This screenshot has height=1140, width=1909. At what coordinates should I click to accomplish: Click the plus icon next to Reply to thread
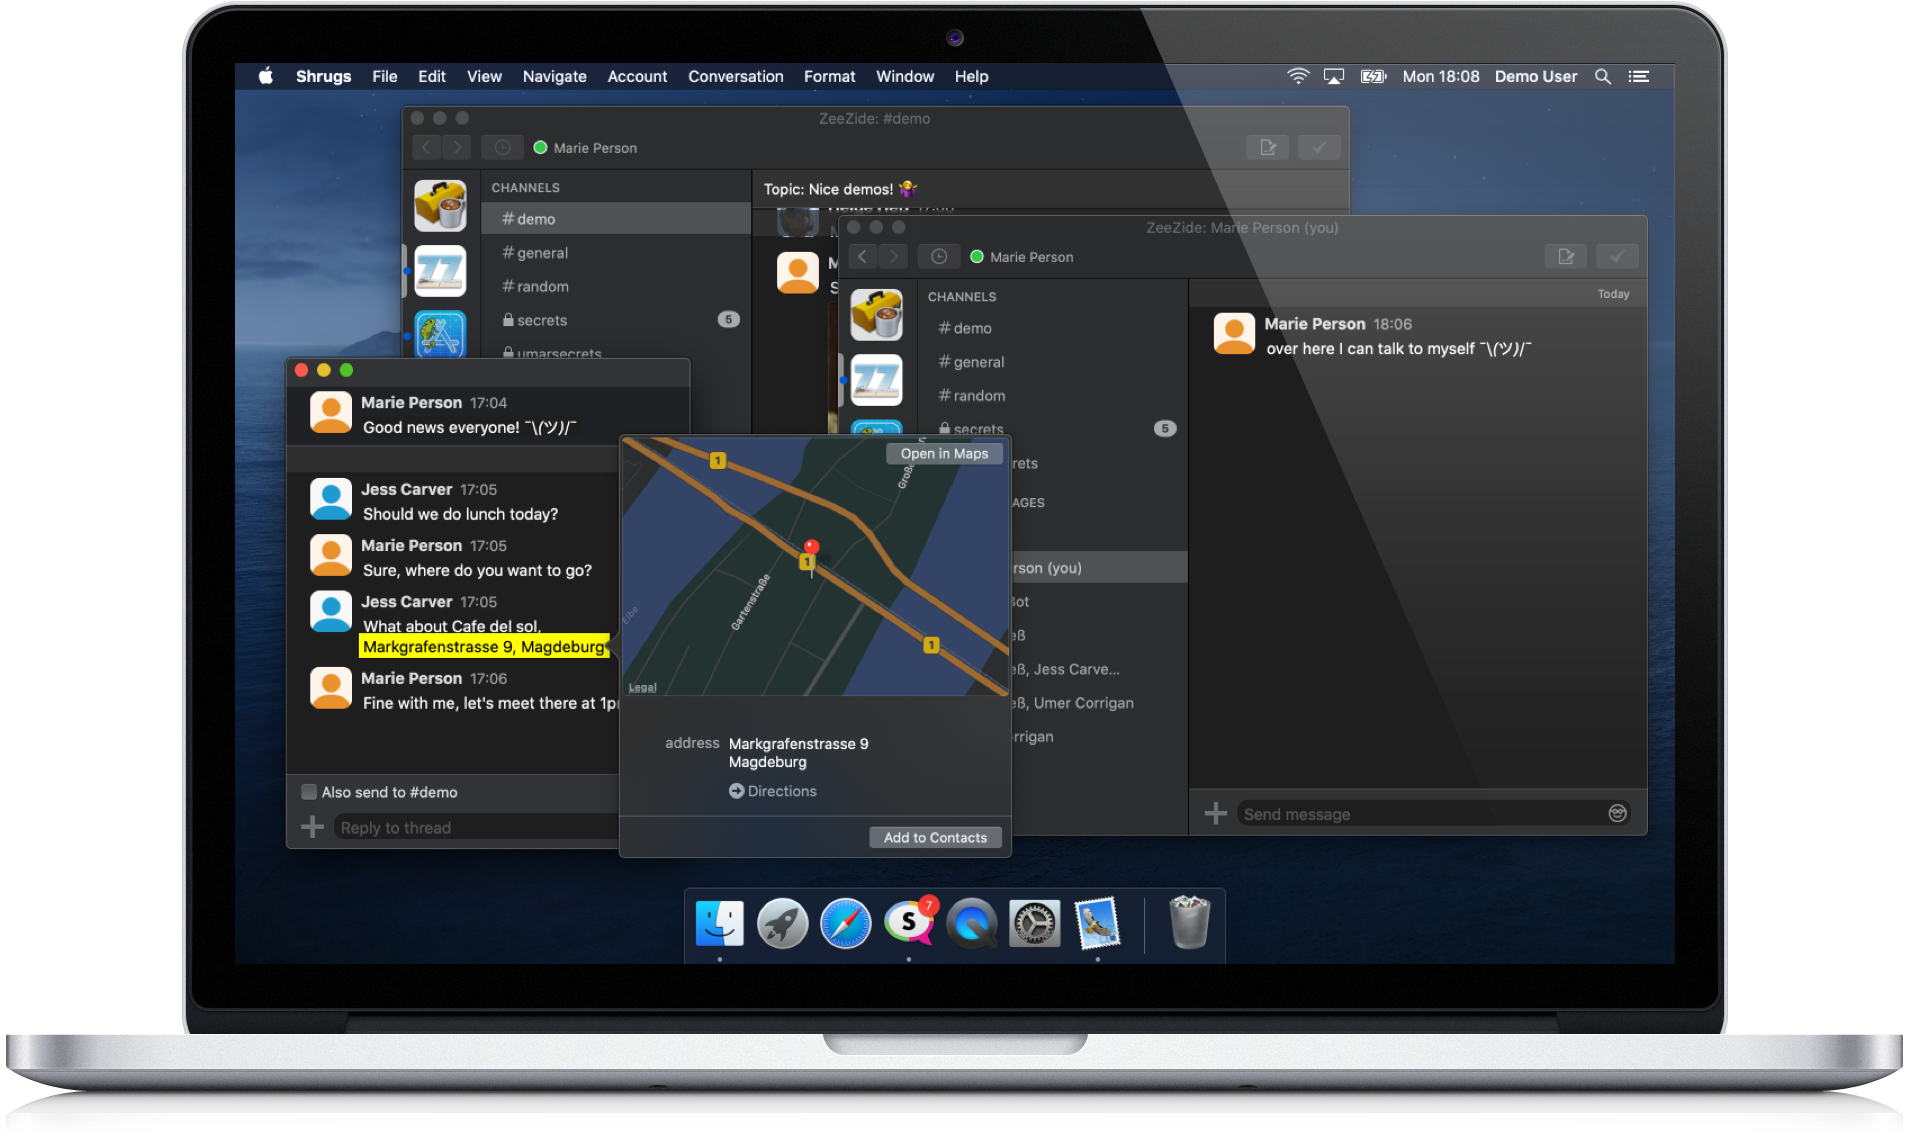tap(312, 827)
